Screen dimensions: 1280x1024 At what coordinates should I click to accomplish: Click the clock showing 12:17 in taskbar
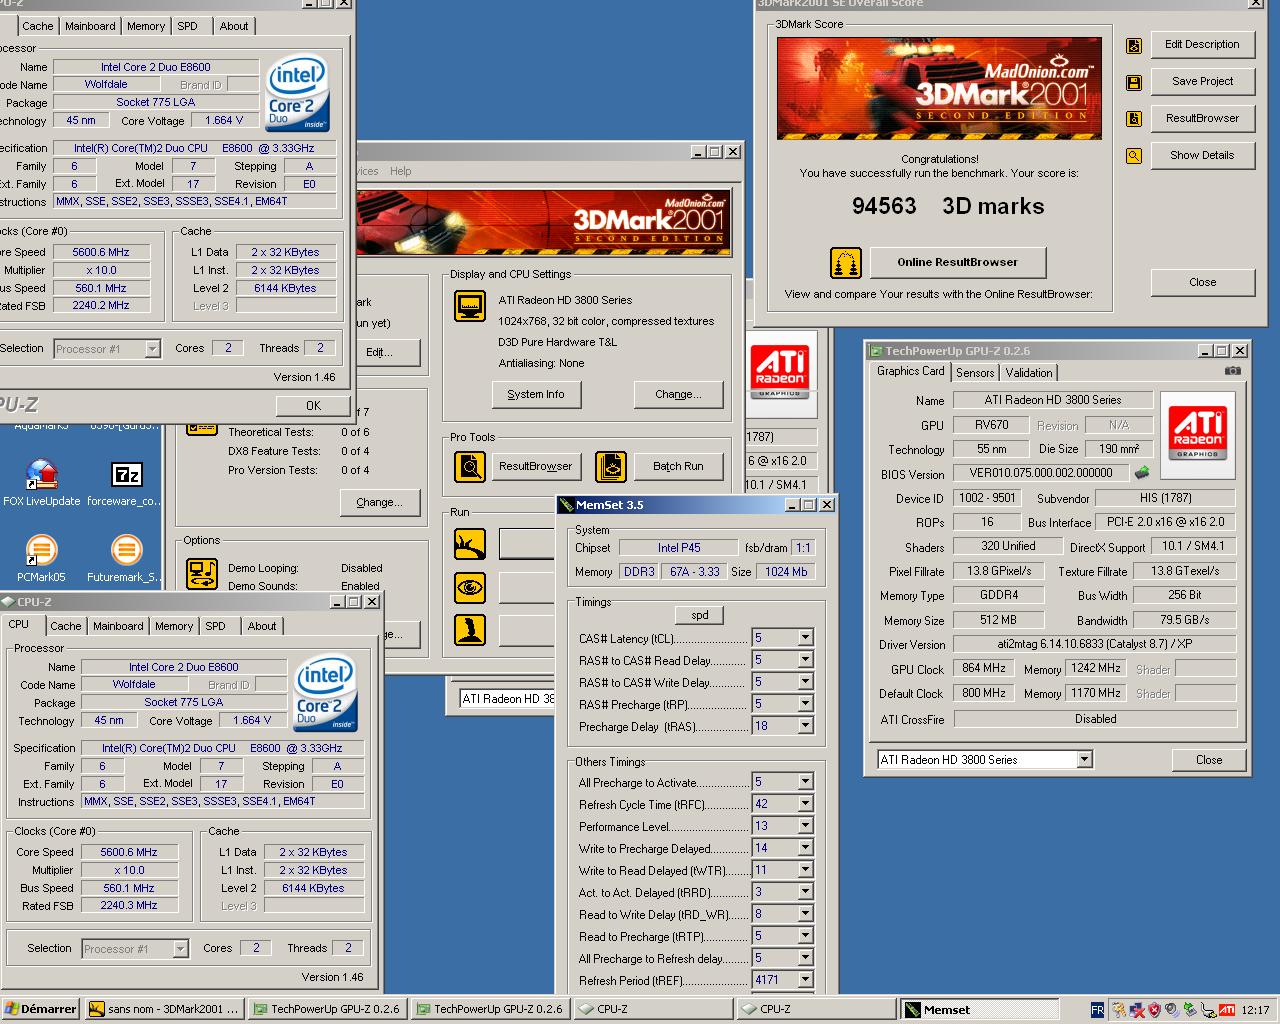1255,1010
